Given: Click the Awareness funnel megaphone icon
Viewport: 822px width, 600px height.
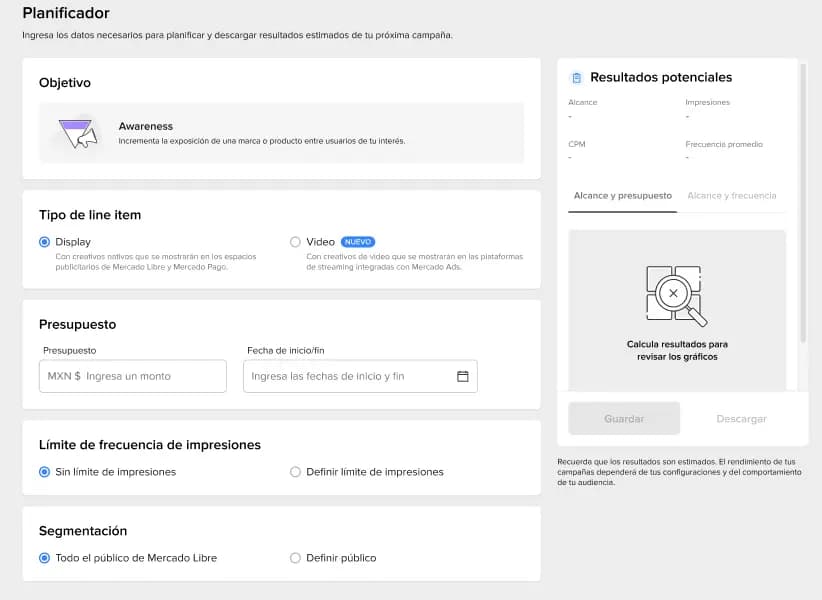Looking at the screenshot, I should (78, 134).
